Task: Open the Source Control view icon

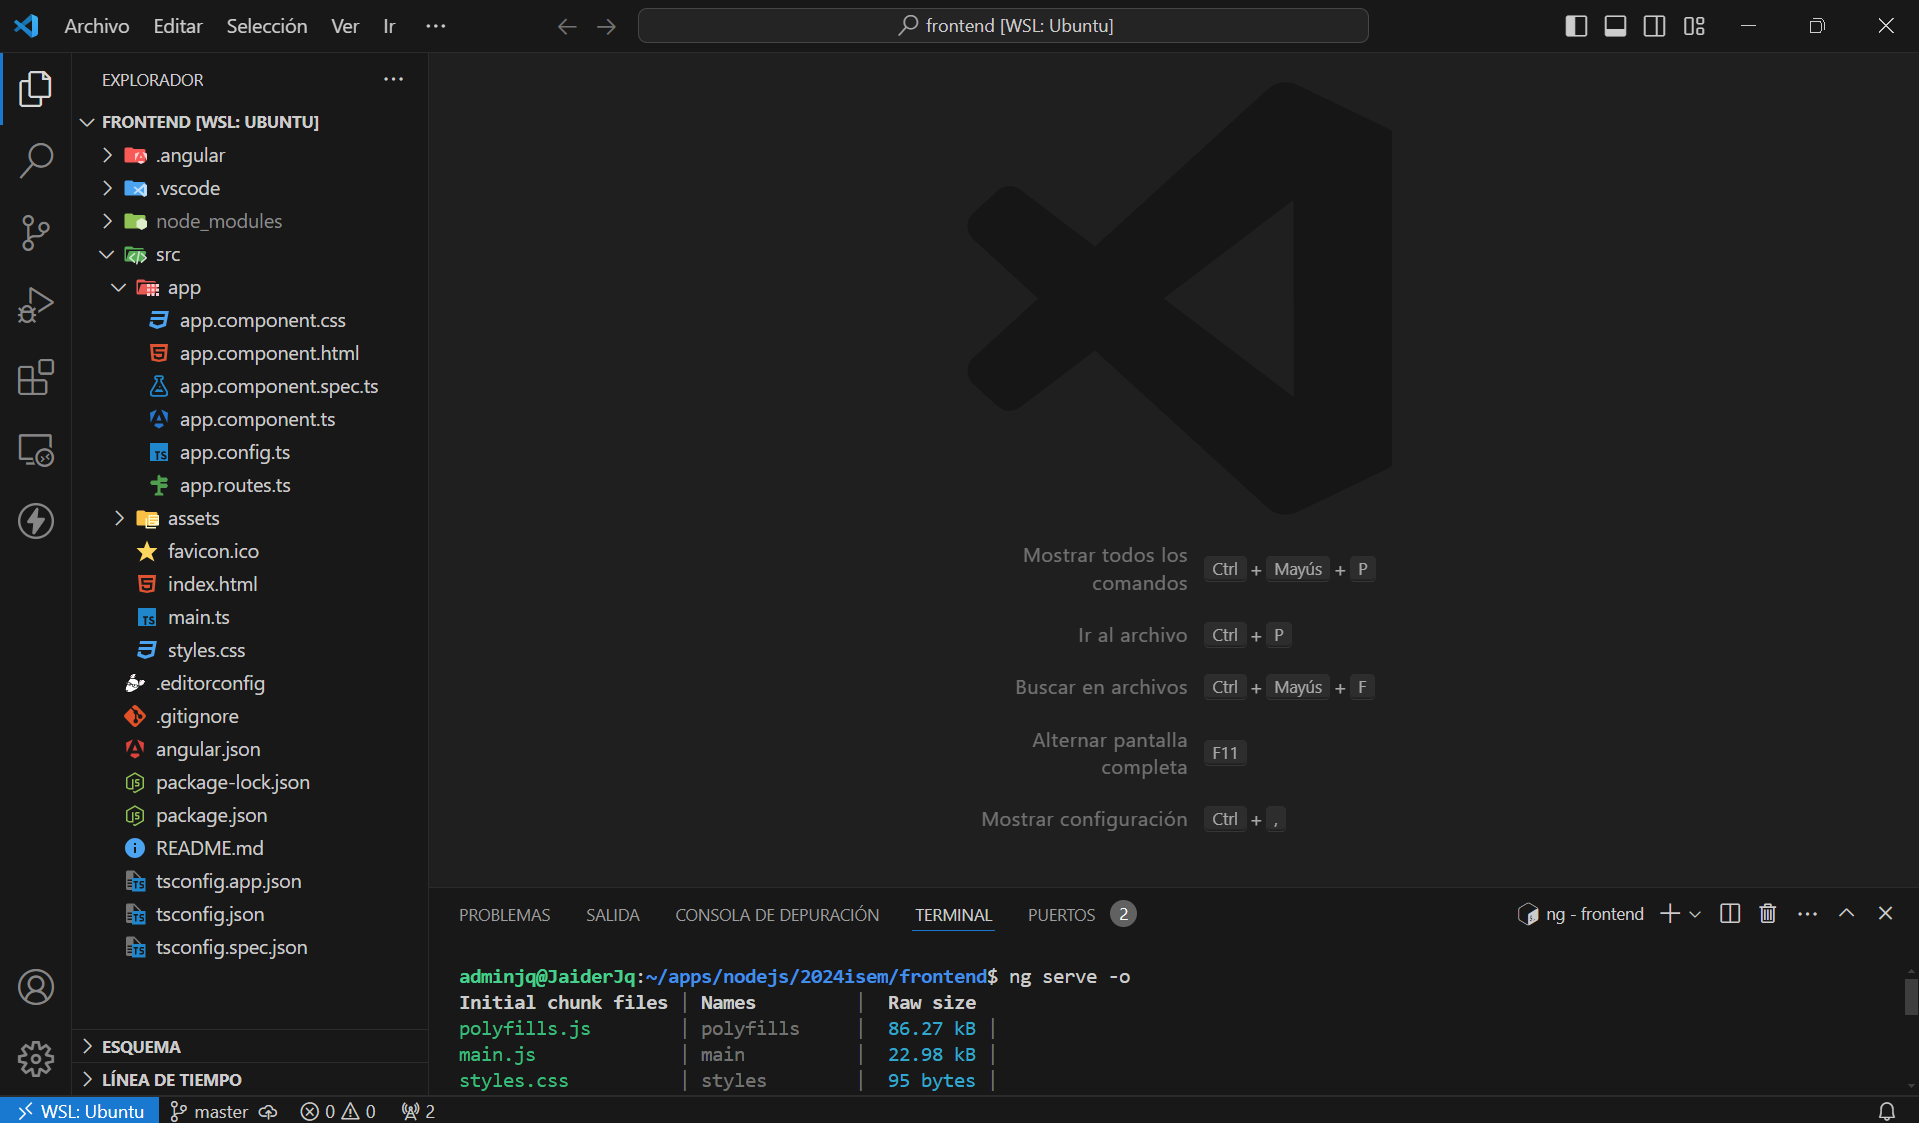Action: pos(36,233)
